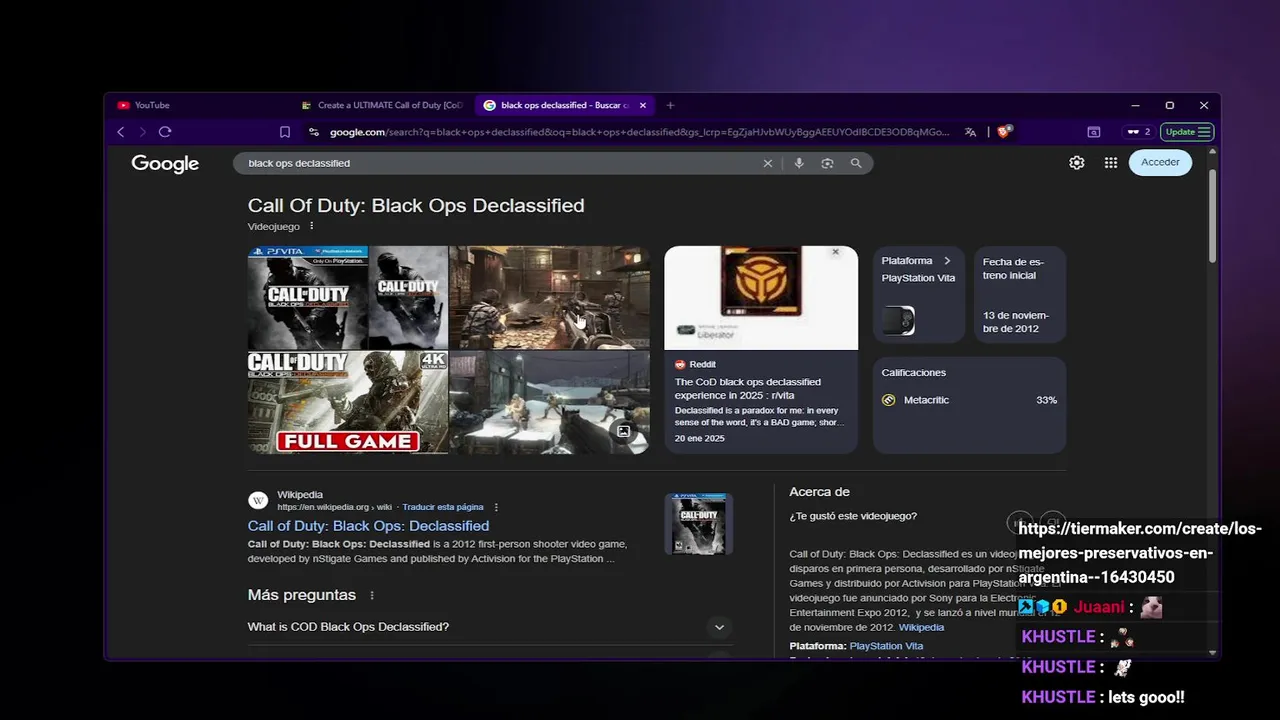
Task: Click the translate page icon in address bar
Action: (x=970, y=132)
